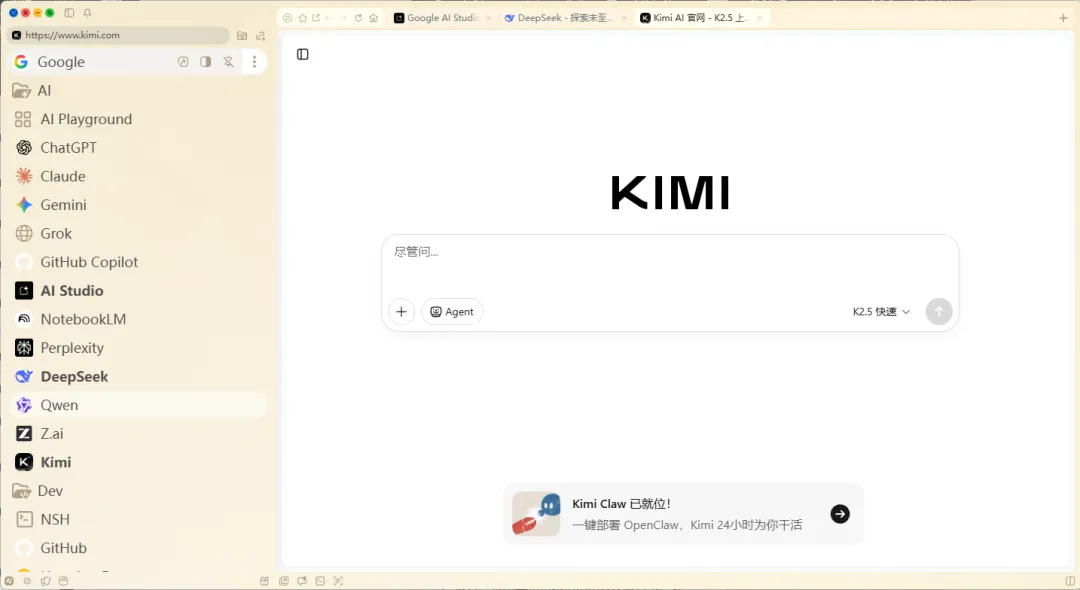Click the picture-in-picture icon in bottom bar
This screenshot has height=590, width=1080.
284,581
